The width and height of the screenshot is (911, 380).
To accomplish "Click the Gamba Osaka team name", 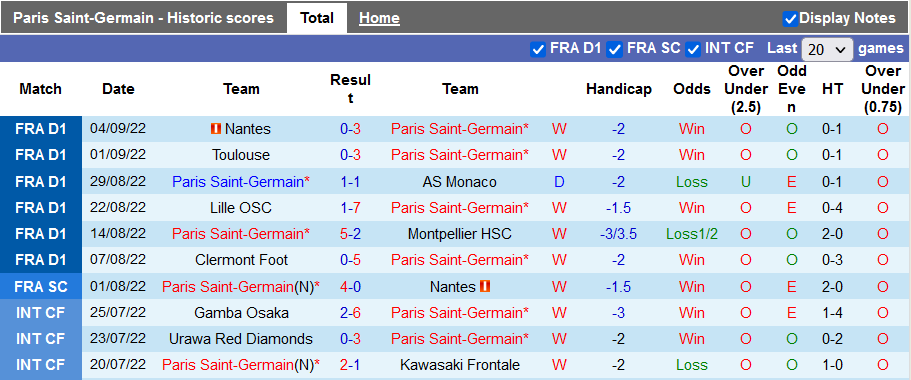I will tap(241, 313).
